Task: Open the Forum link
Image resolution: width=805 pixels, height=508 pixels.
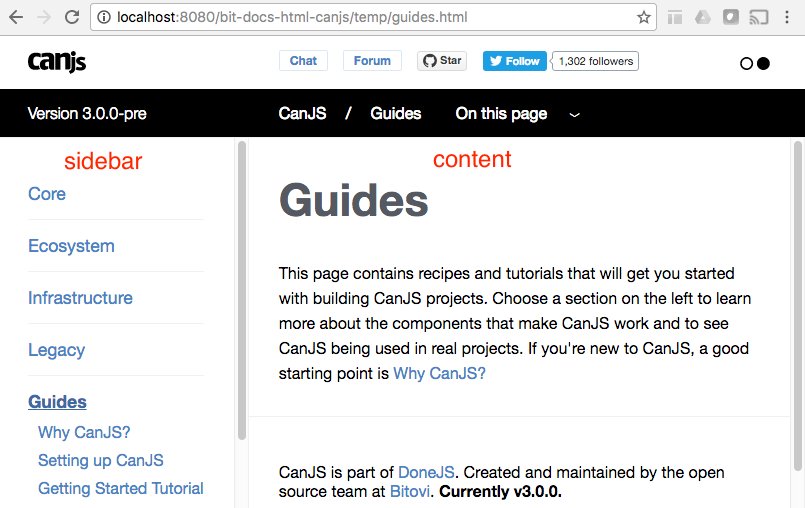Action: coord(372,61)
